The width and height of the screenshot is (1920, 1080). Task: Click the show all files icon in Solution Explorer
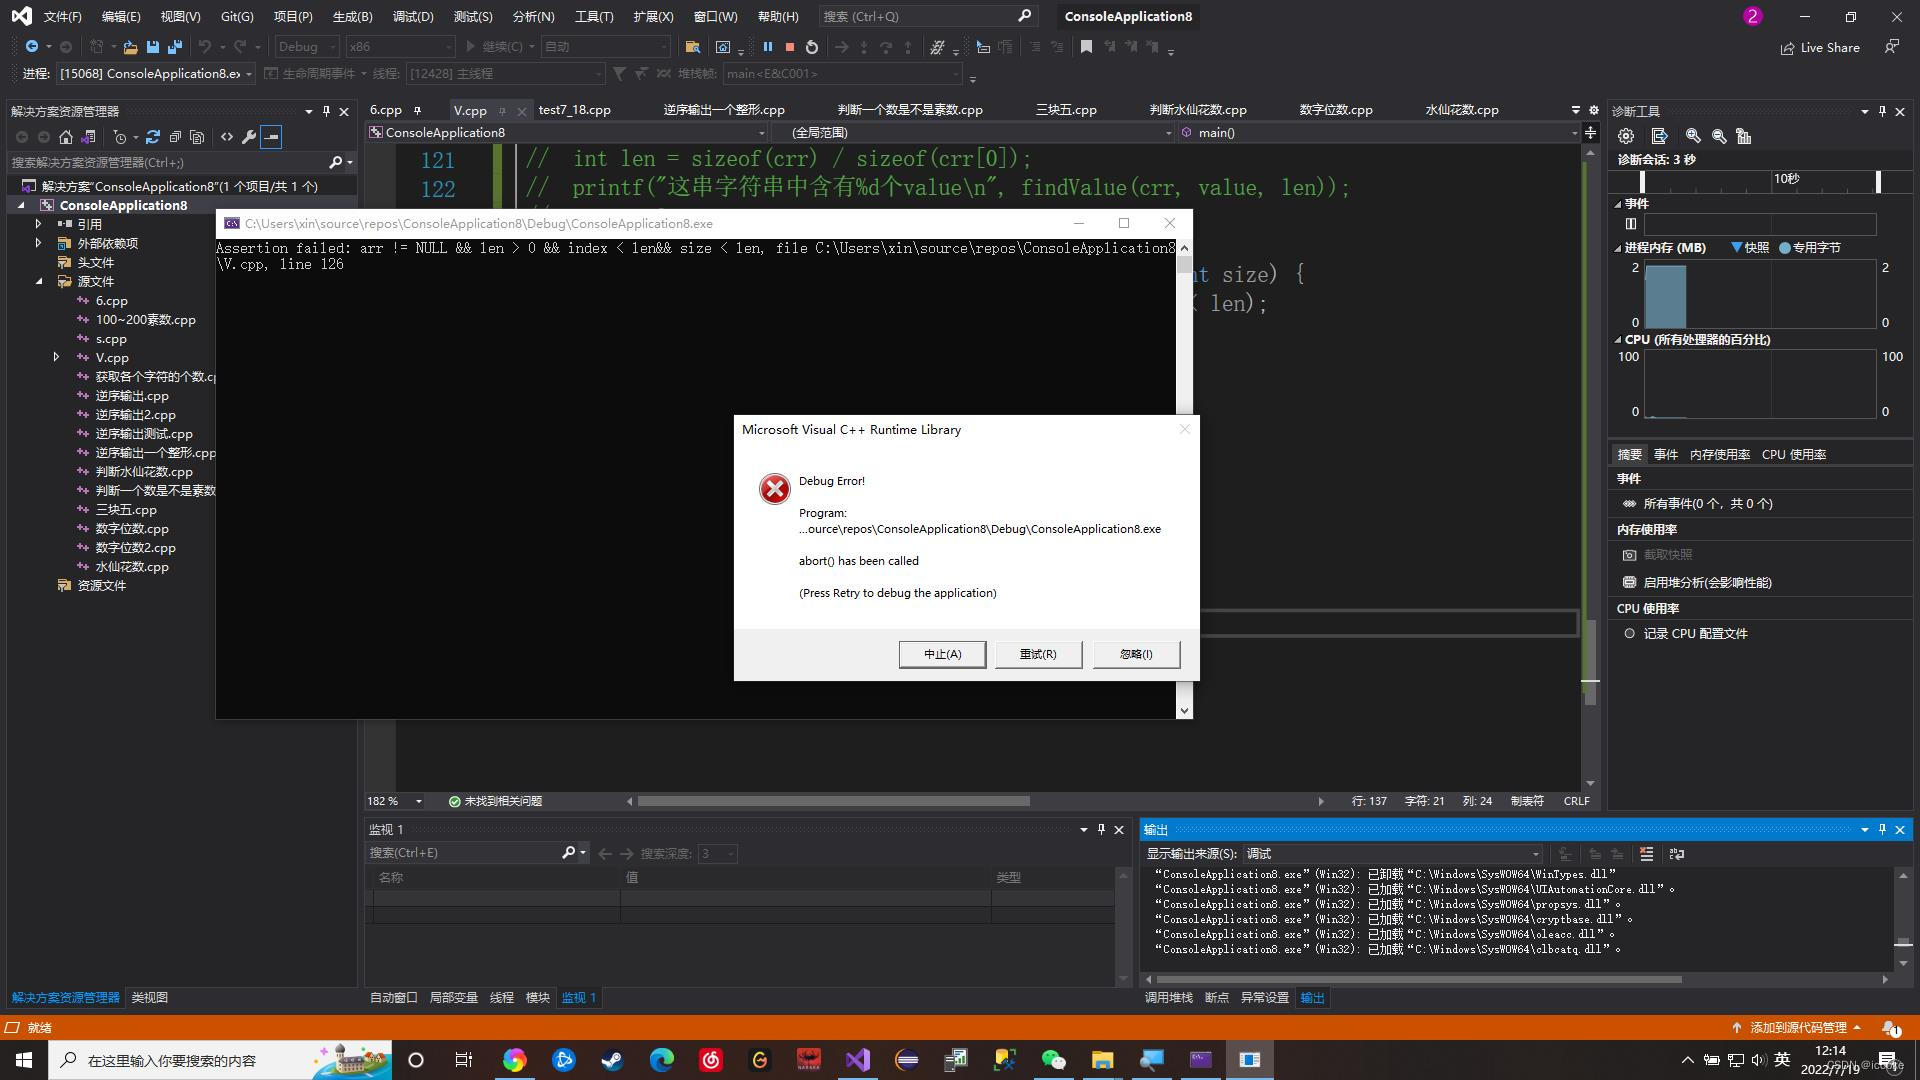197,137
